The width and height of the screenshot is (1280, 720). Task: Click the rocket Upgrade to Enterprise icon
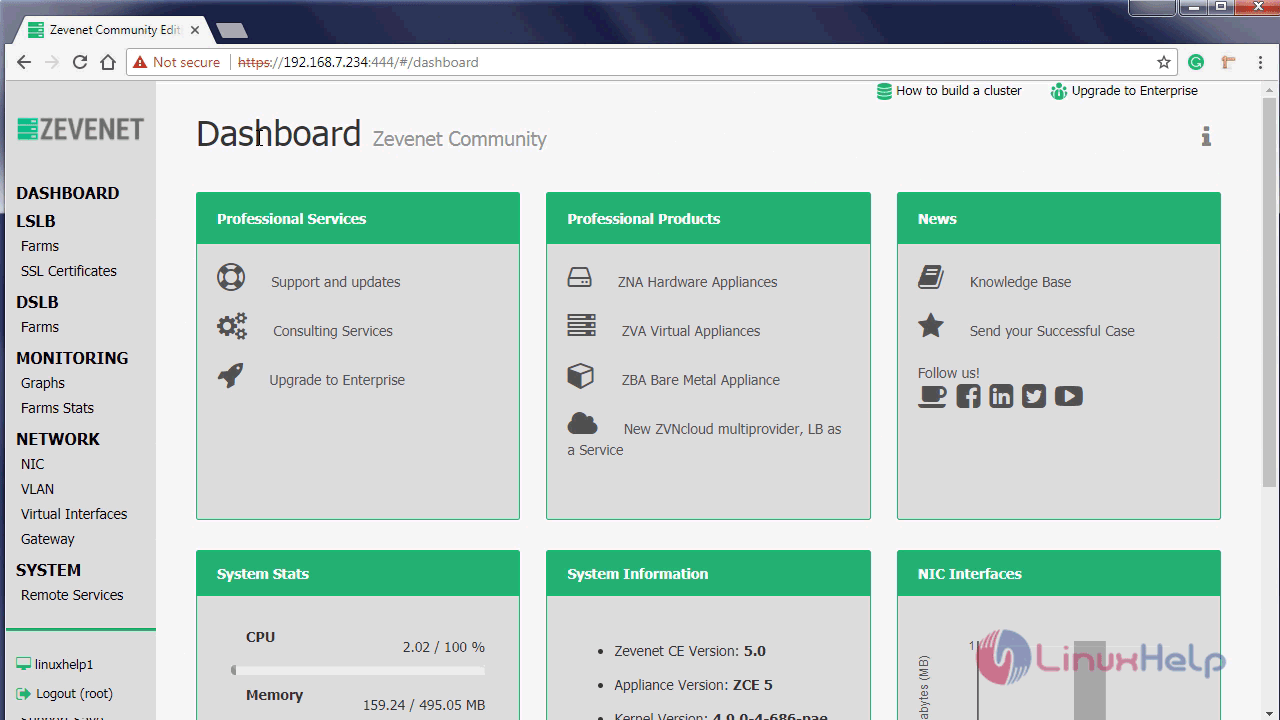pyautogui.click(x=230, y=376)
